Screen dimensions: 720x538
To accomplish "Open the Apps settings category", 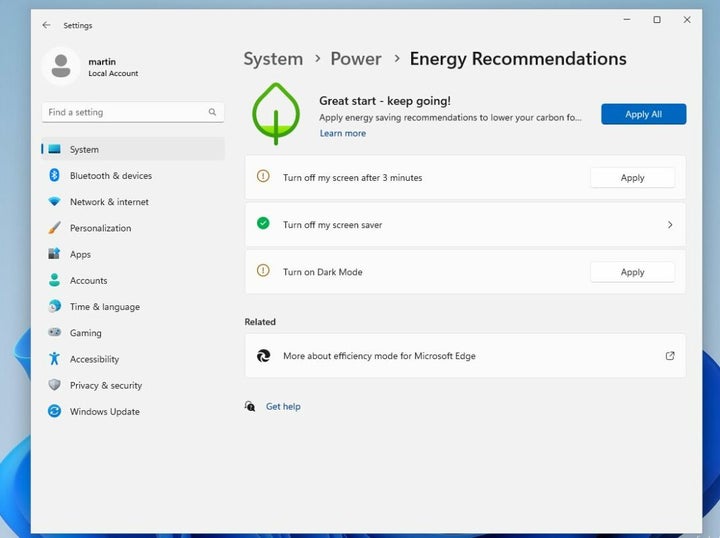I will point(80,254).
